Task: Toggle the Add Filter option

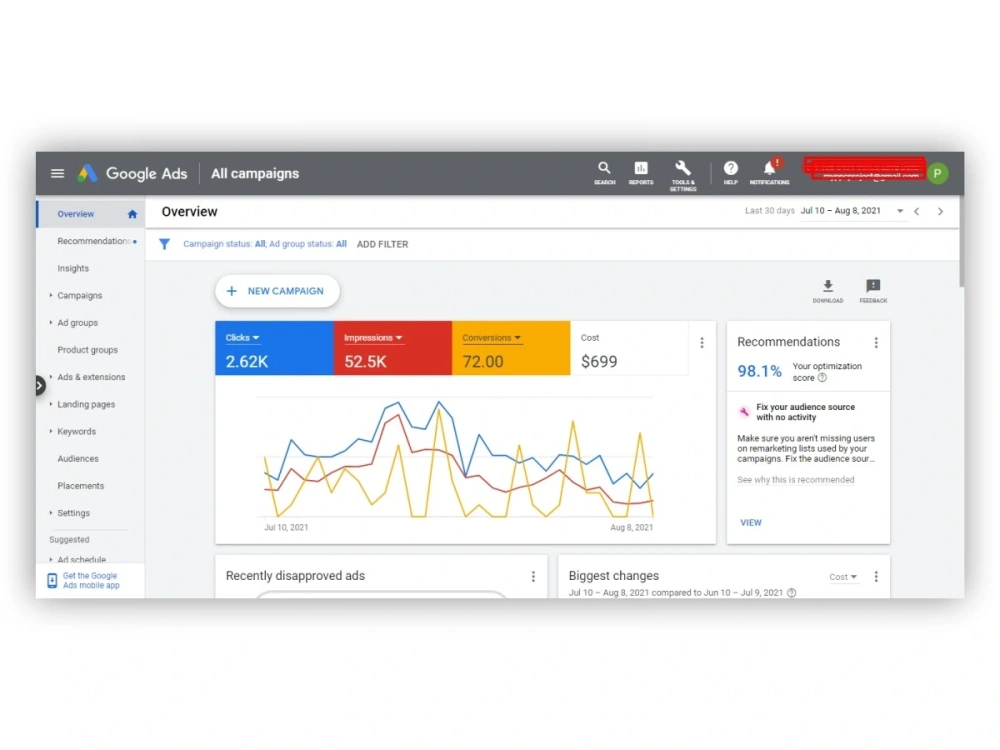Action: tap(382, 243)
